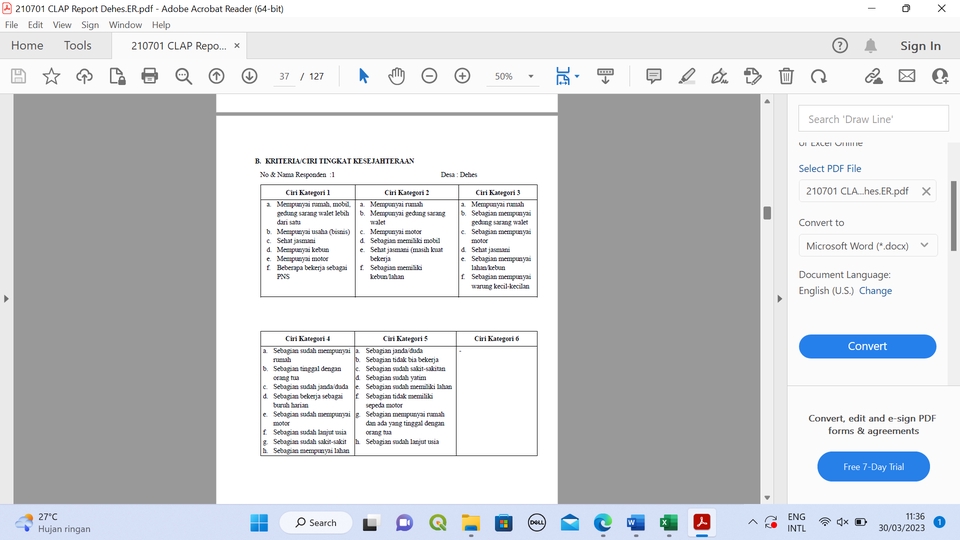Open the Edit menu
Screen dimensions: 960x540
pyautogui.click(x=36, y=24)
